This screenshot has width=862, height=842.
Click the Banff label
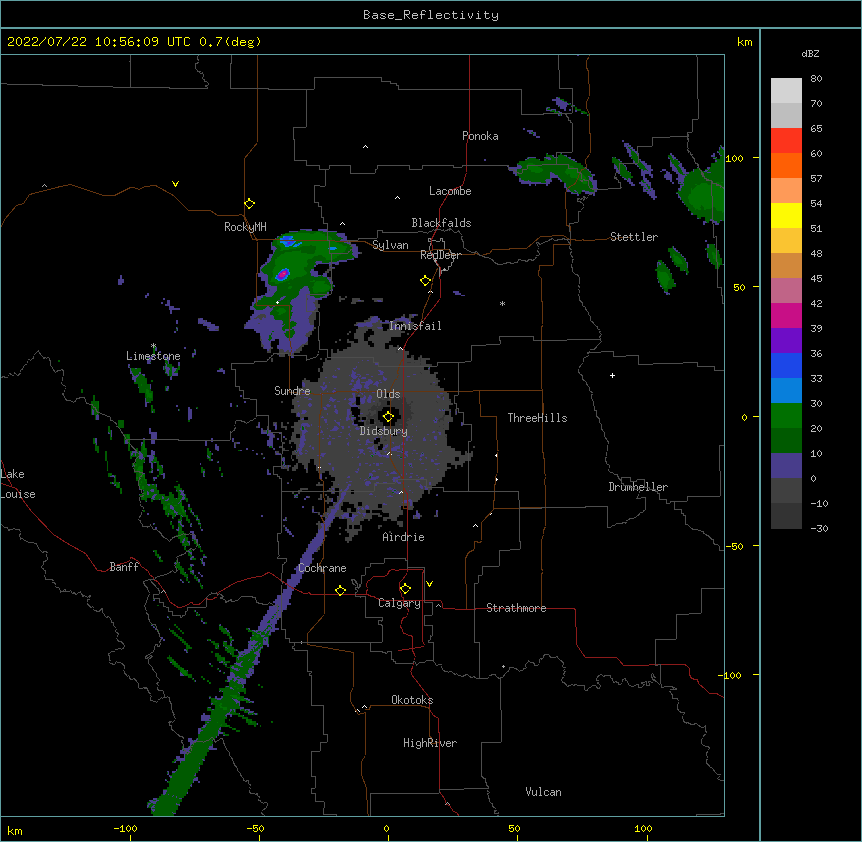coord(124,567)
